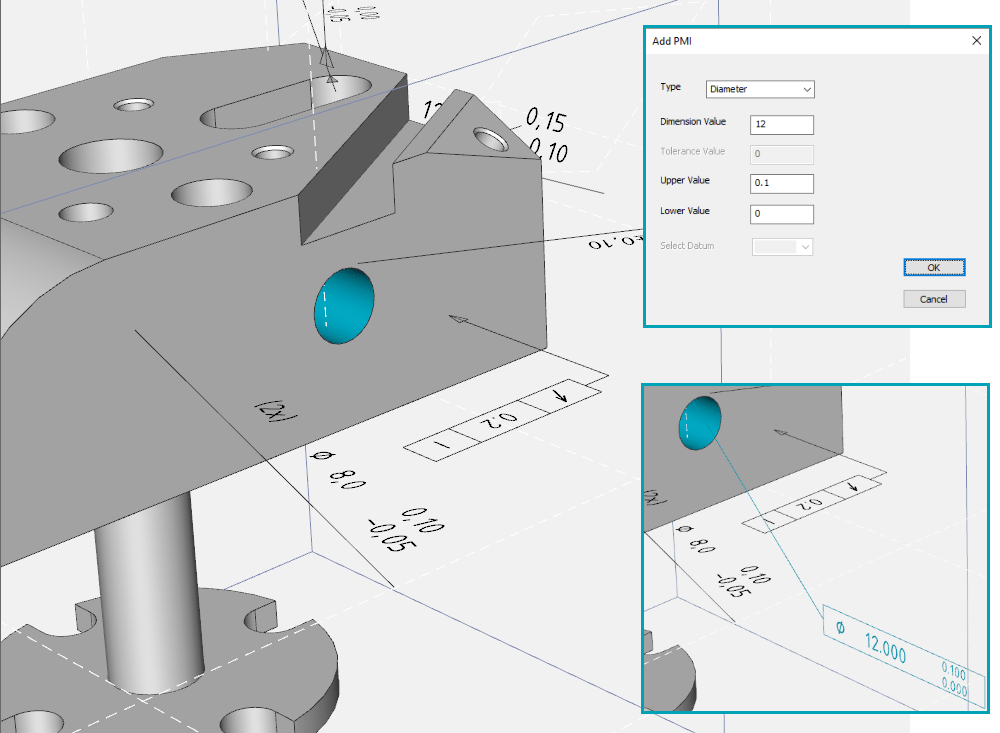Expand the Select Datum dropdown
Viewport: 1000px width, 733px height.
(782, 246)
